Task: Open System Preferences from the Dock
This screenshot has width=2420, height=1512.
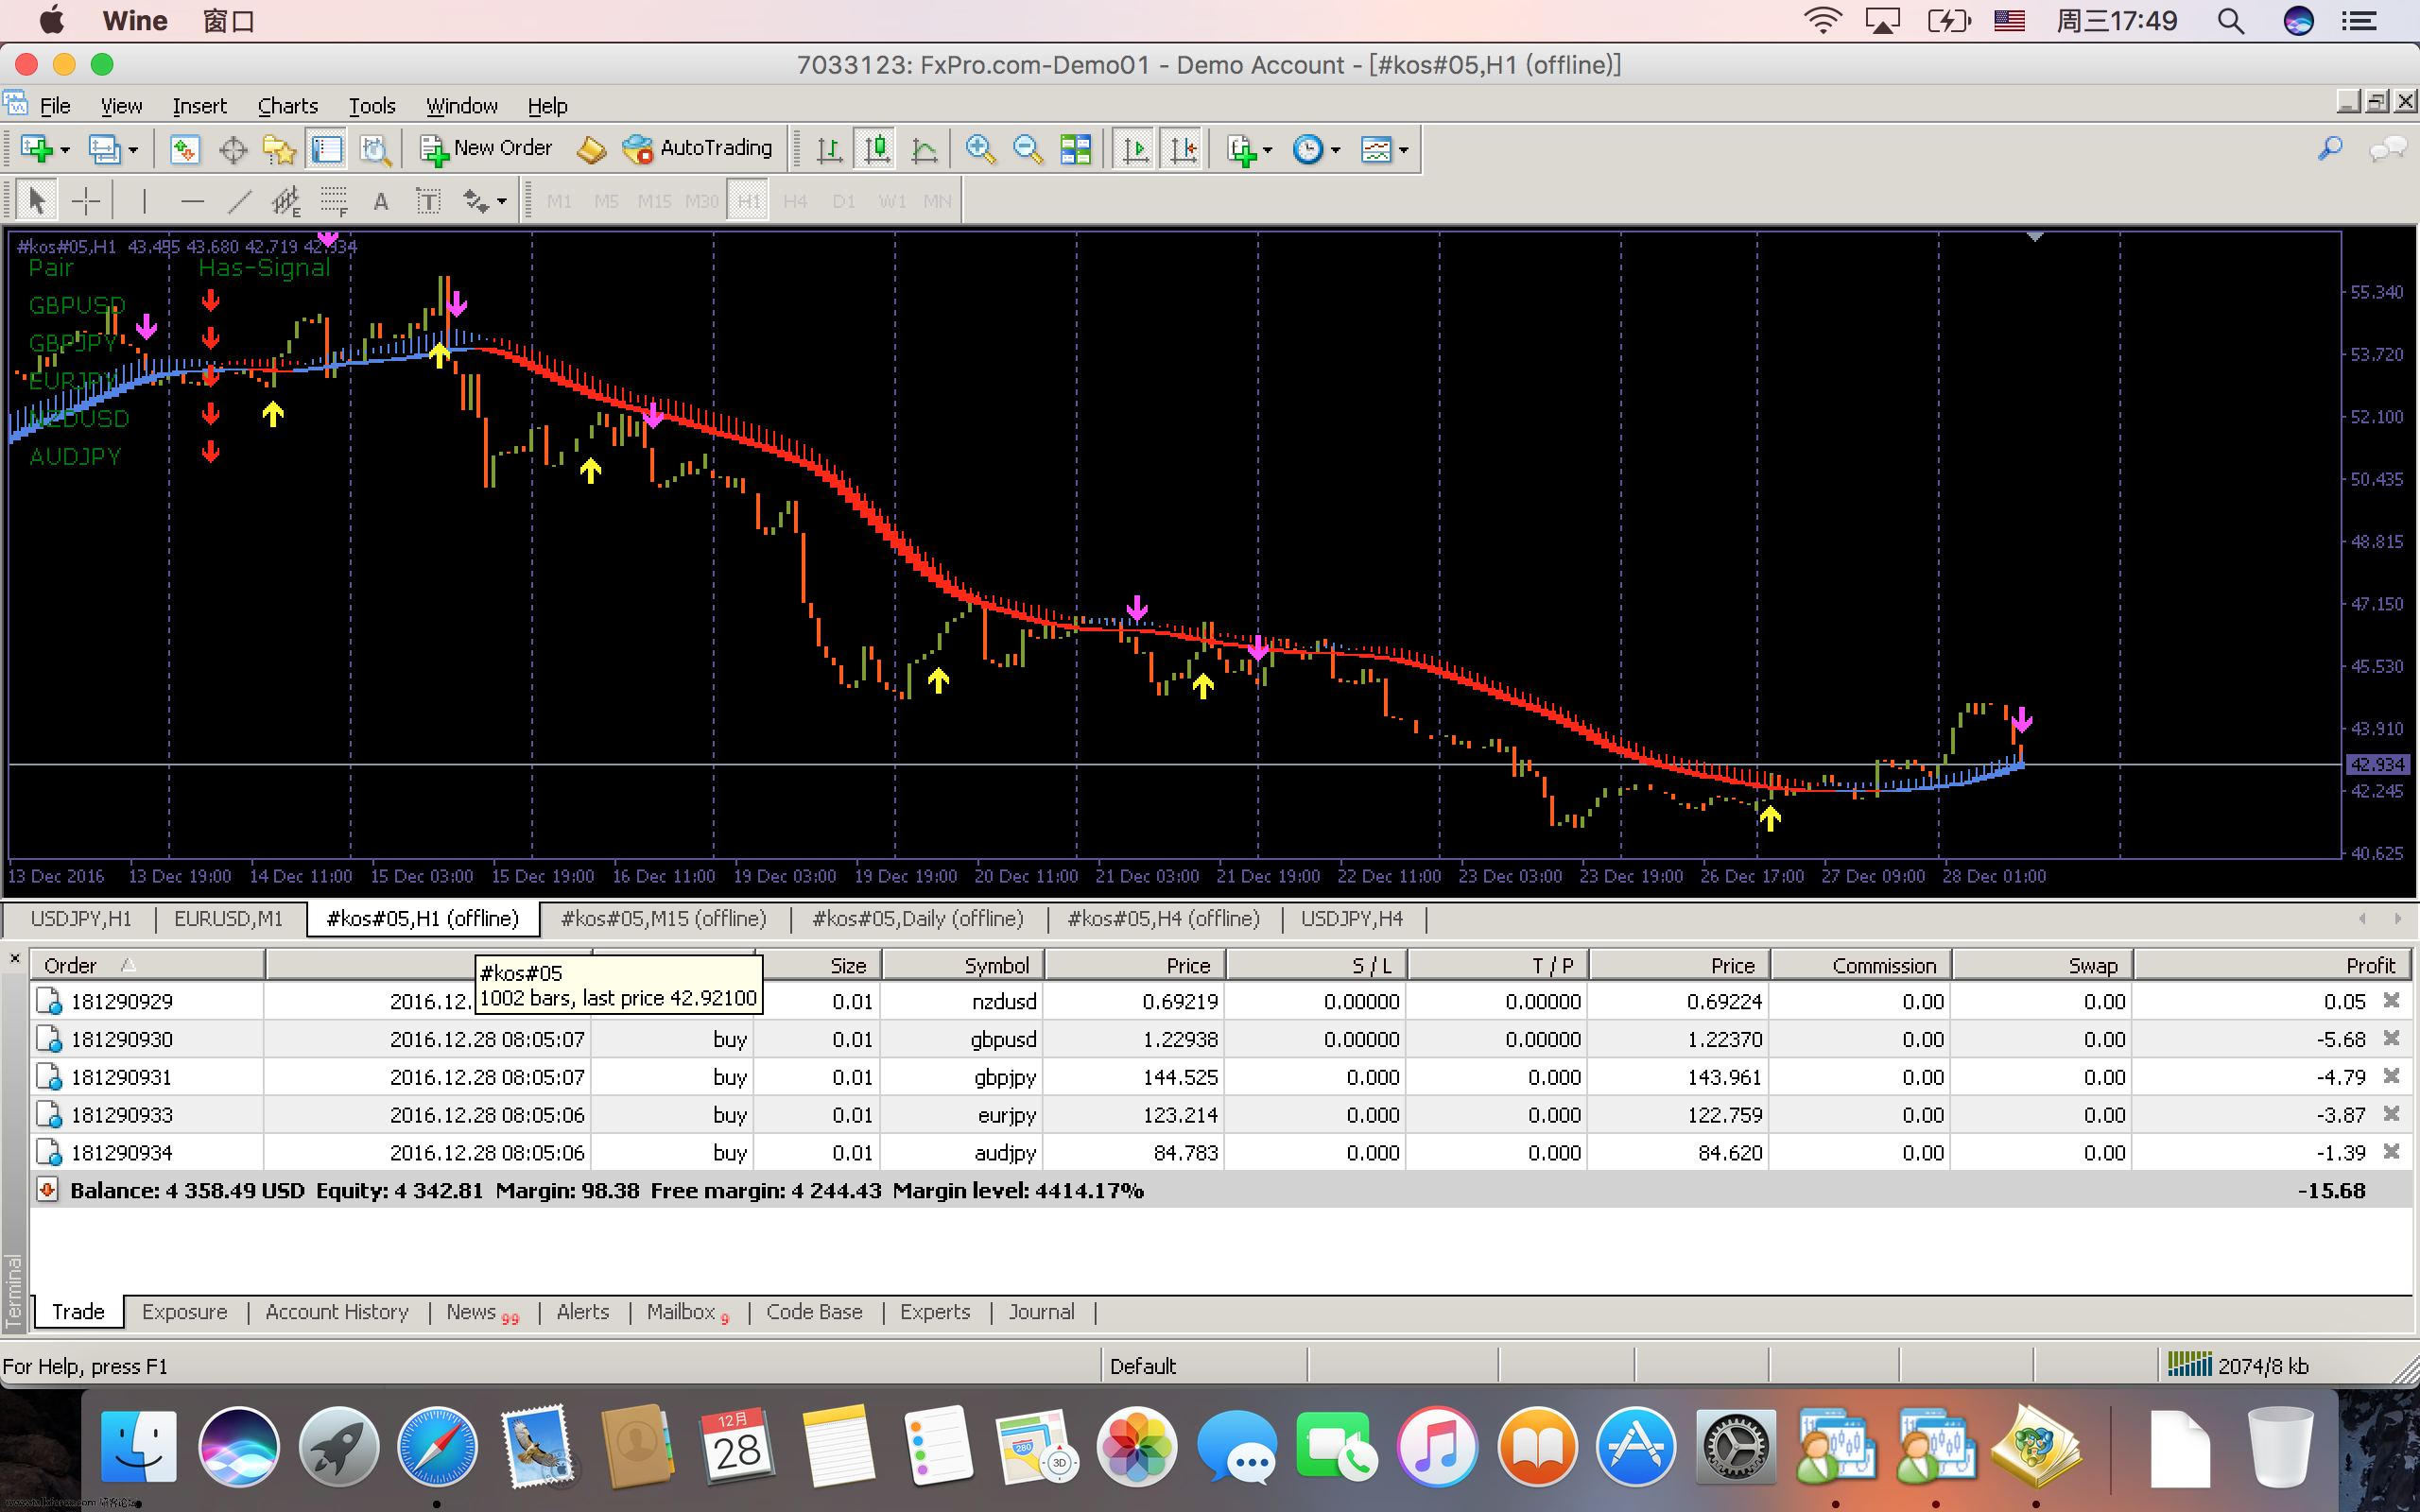Action: [1736, 1447]
